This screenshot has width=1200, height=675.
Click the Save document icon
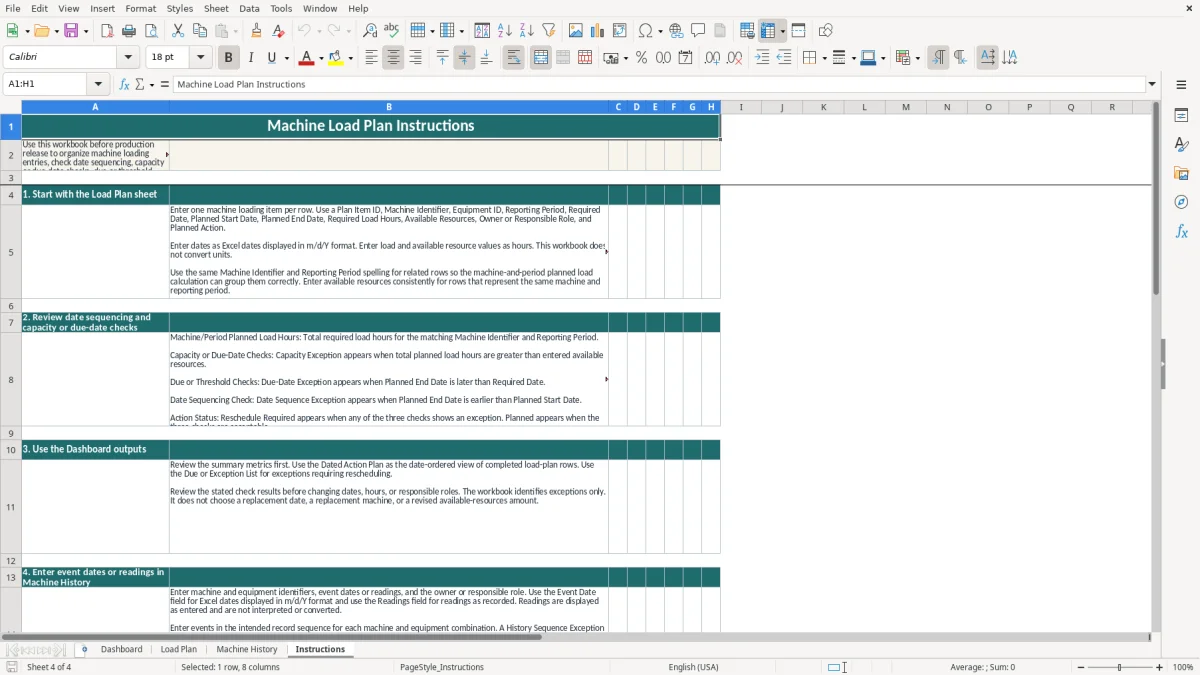click(x=71, y=31)
